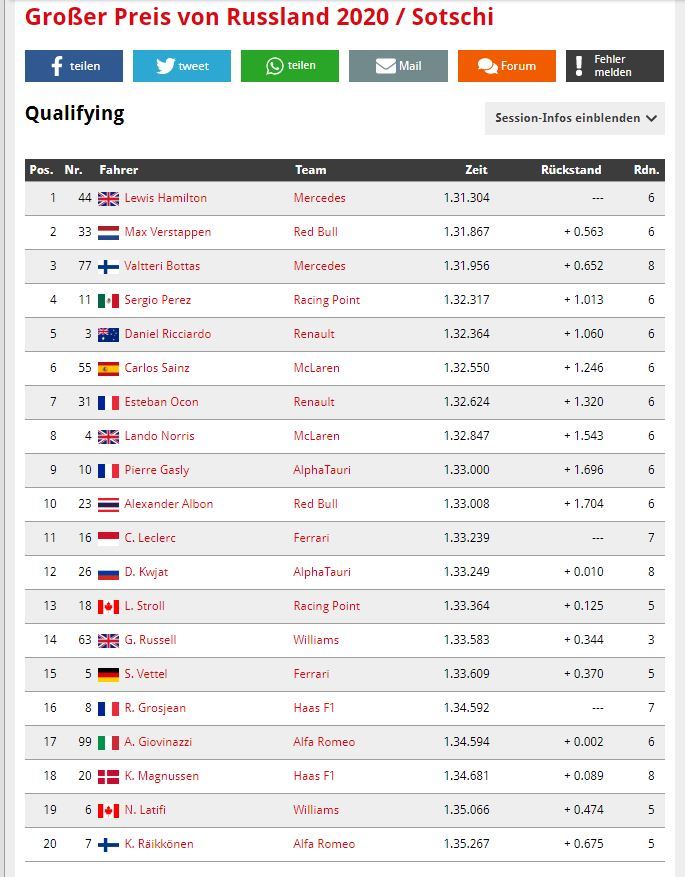This screenshot has width=685, height=877.
Task: Select the Zeit column header
Action: click(x=476, y=169)
